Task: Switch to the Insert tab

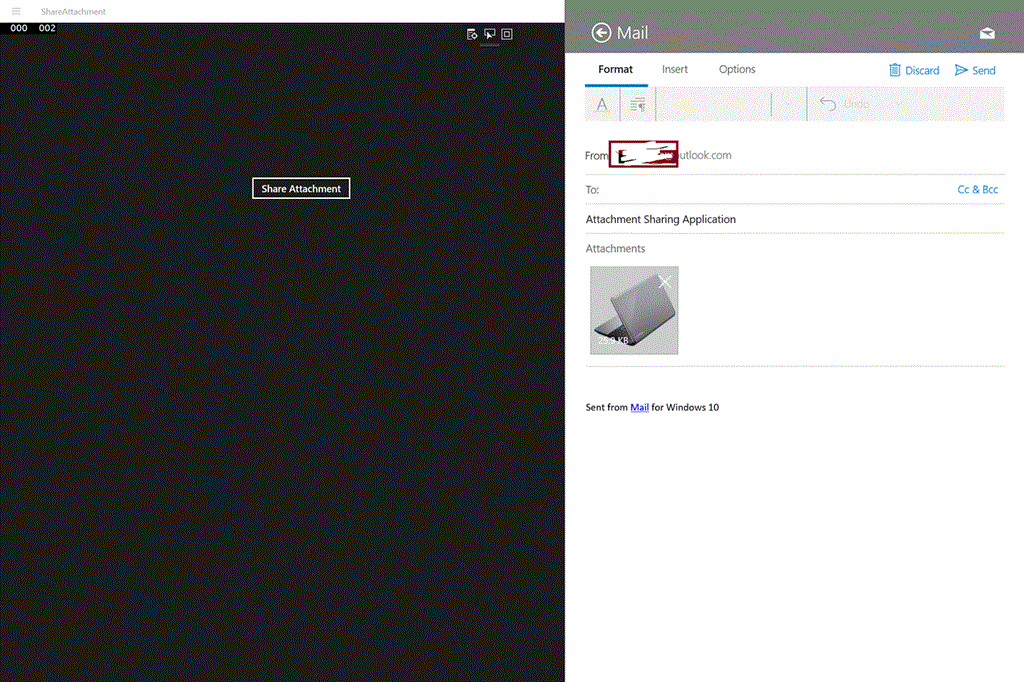Action: click(x=675, y=69)
